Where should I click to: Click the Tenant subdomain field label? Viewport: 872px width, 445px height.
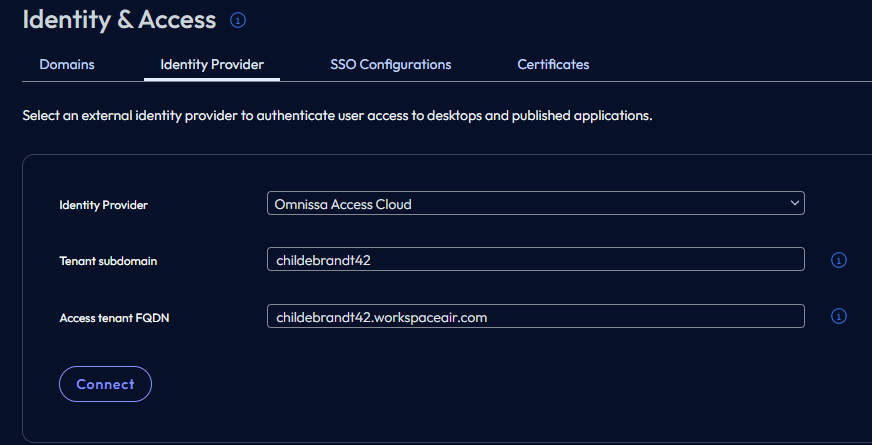pyautogui.click(x=108, y=261)
